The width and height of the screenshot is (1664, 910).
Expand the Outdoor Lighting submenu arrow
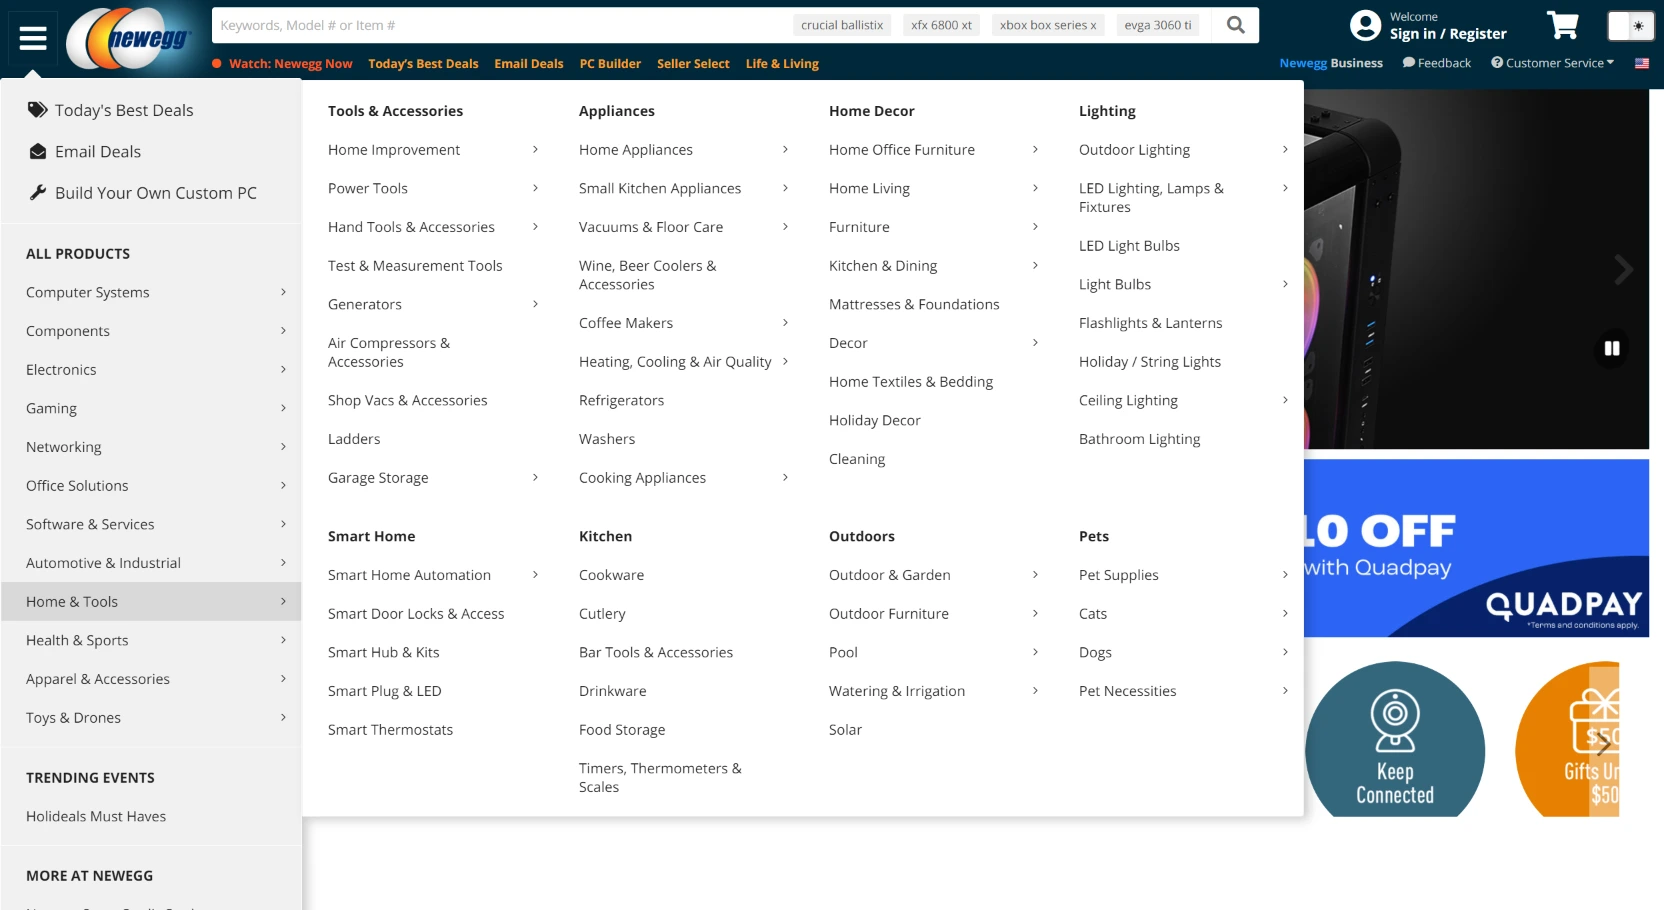point(1285,150)
